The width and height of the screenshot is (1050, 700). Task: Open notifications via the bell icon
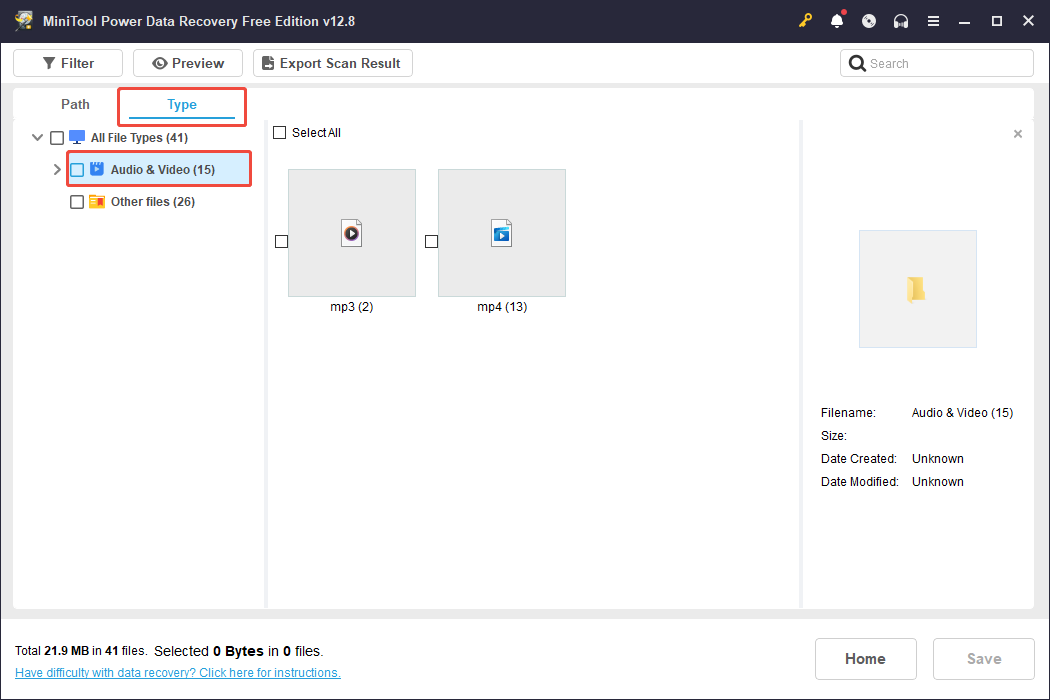[837, 20]
